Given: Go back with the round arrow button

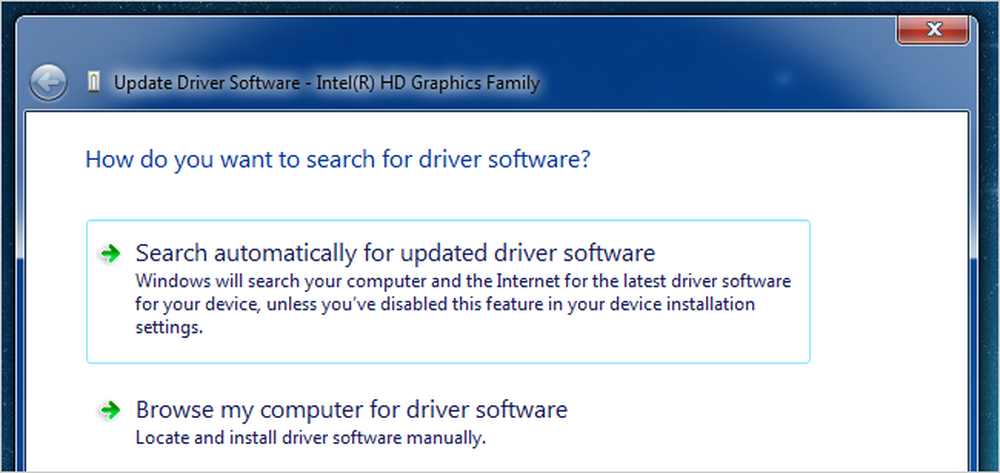Looking at the screenshot, I should point(48,83).
